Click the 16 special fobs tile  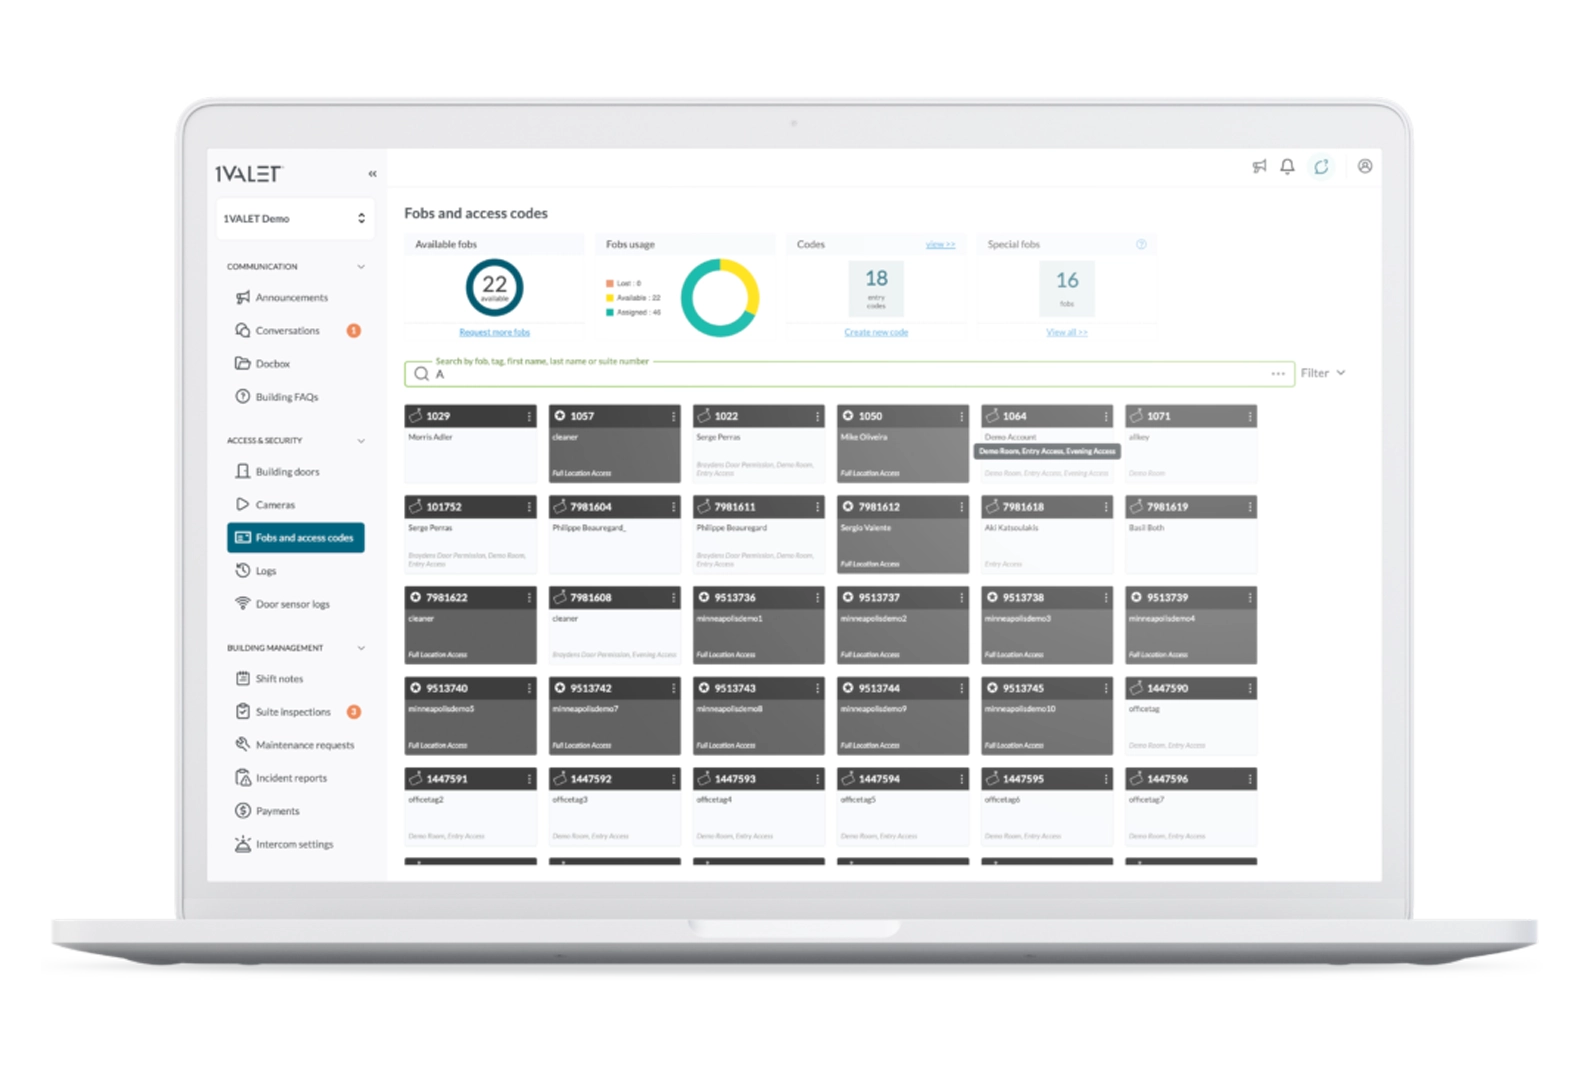(1067, 288)
